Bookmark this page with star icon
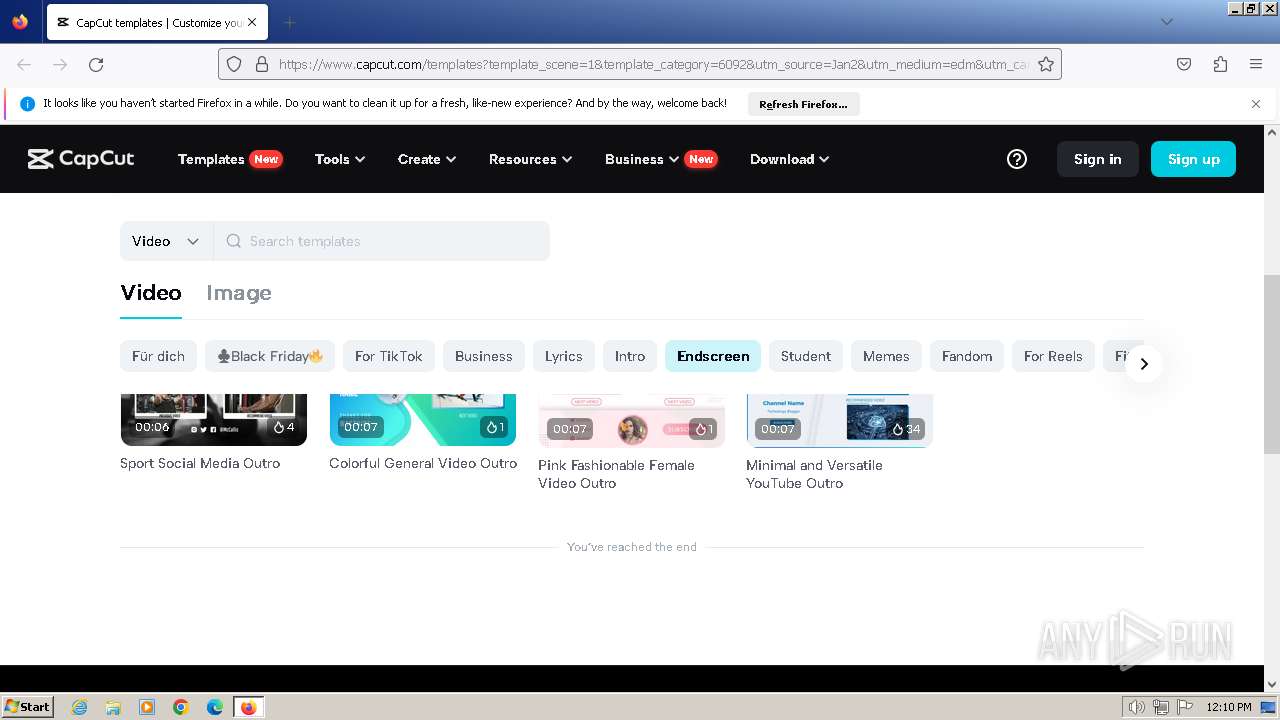 pyautogui.click(x=1046, y=64)
